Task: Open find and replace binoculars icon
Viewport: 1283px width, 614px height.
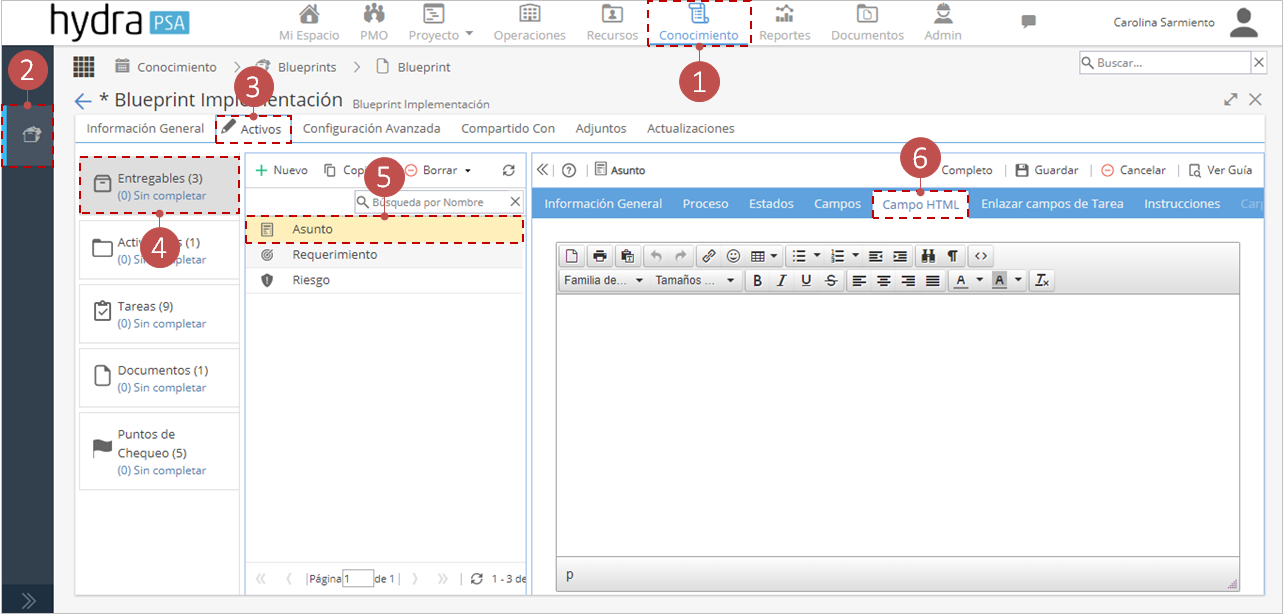Action: click(x=928, y=256)
